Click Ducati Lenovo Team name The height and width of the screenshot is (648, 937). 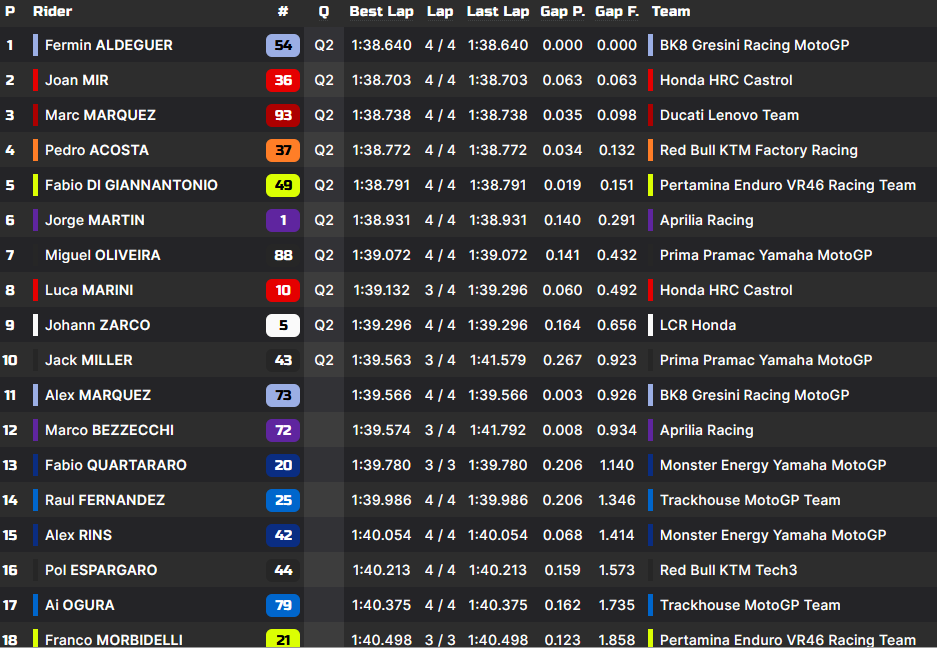tap(729, 115)
